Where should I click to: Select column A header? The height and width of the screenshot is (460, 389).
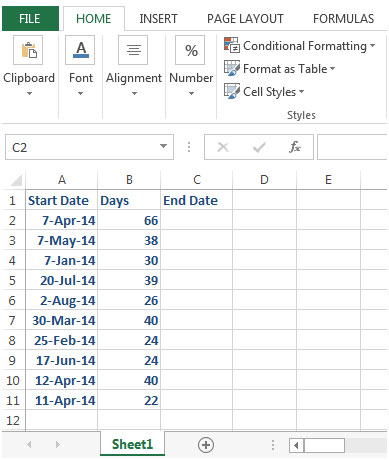[62, 180]
